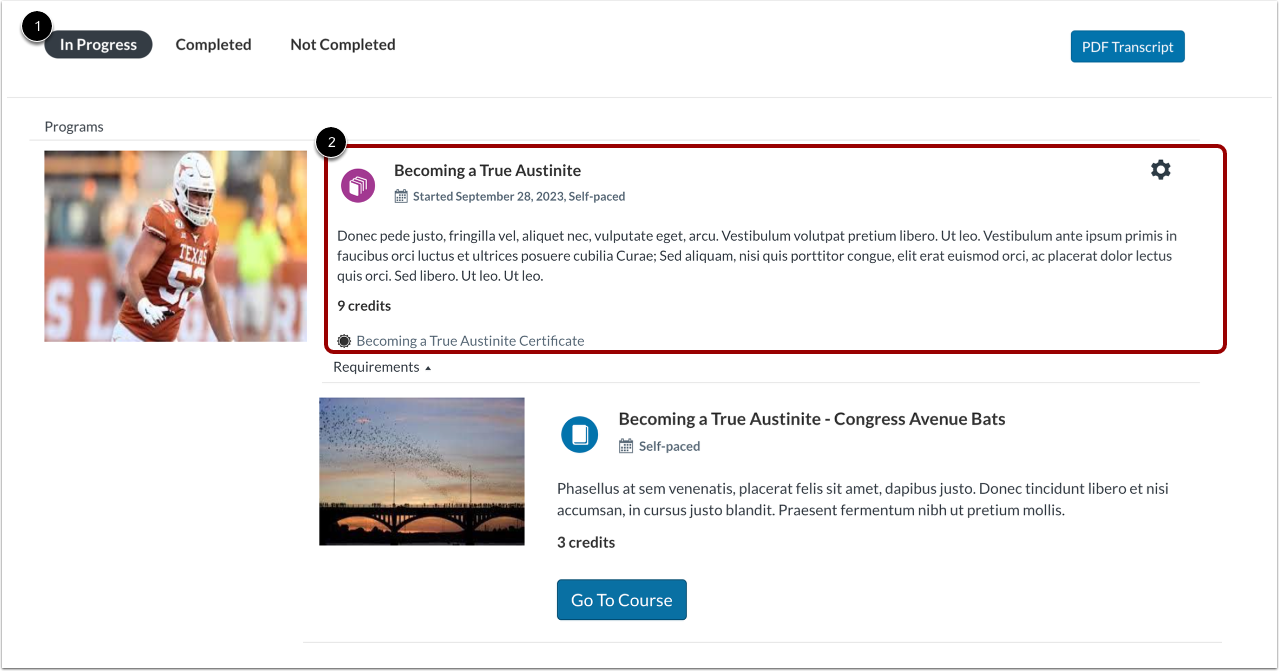Open the program settings gear icon
1279x671 pixels.
pos(1160,170)
